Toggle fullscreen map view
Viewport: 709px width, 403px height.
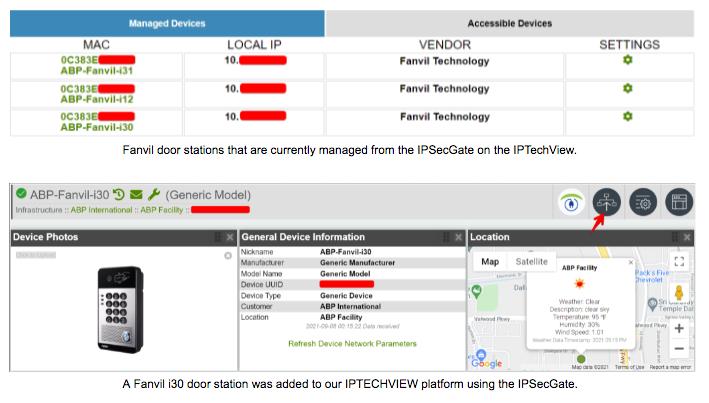(x=679, y=261)
